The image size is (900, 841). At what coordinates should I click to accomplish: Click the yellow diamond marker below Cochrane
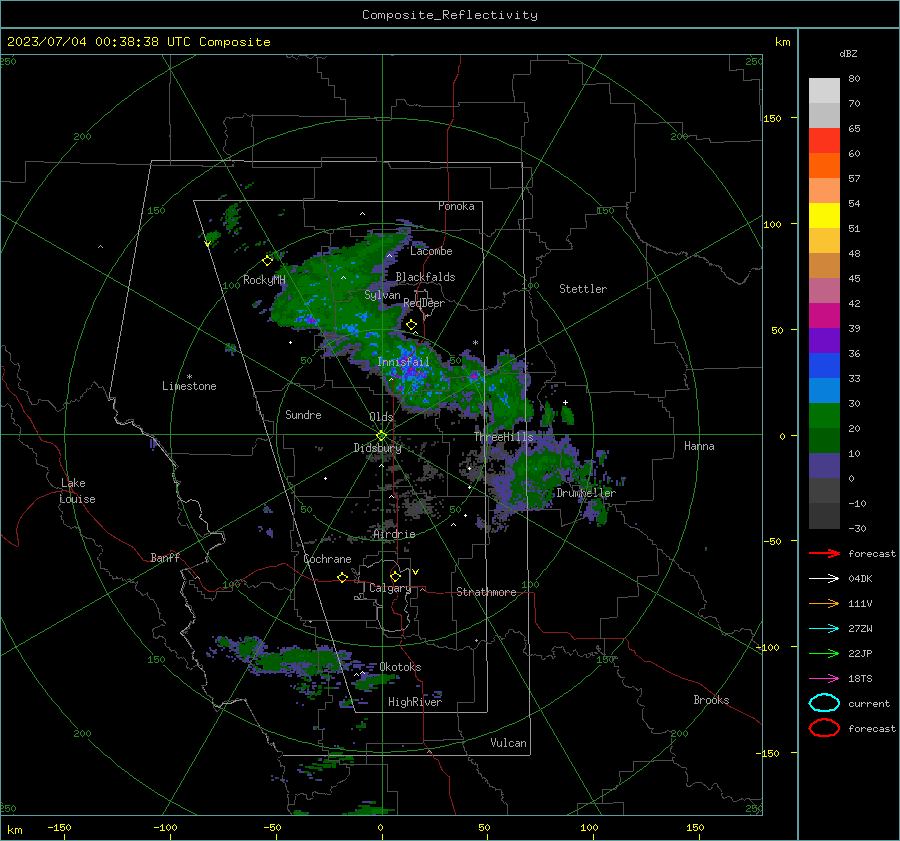[x=342, y=577]
